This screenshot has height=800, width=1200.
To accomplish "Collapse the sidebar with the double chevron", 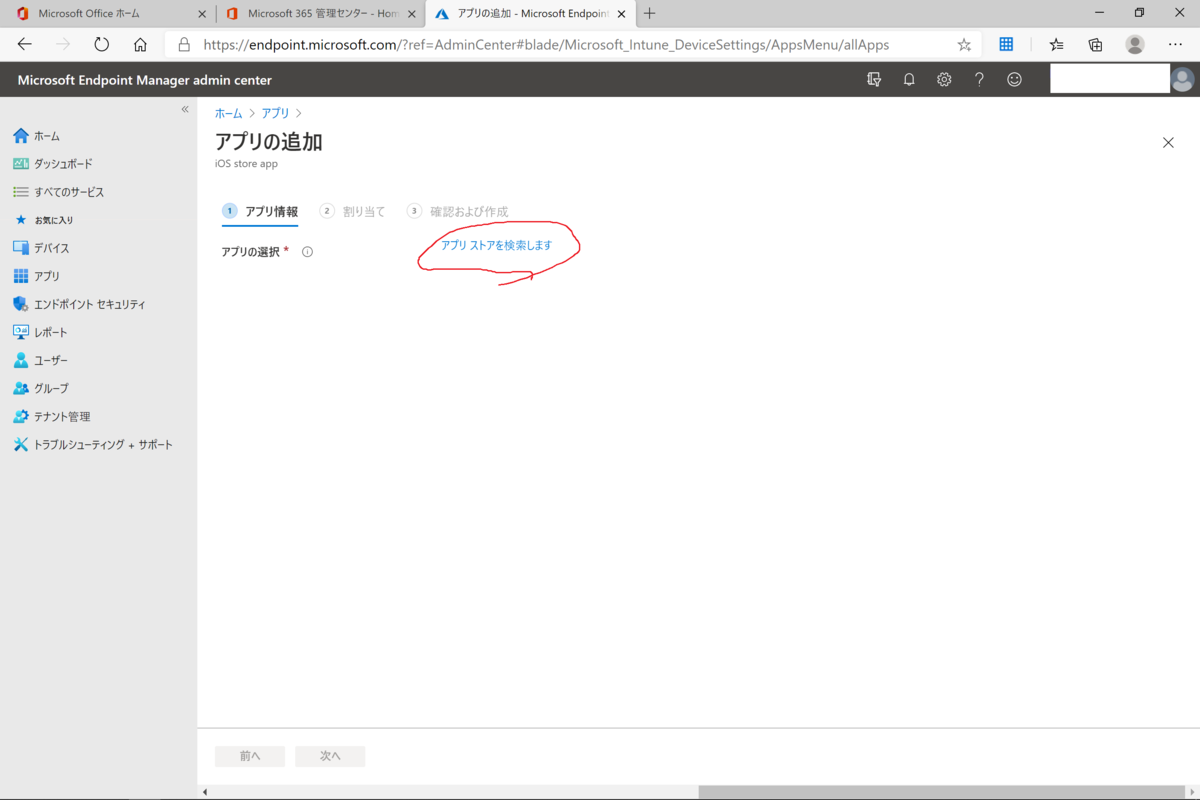I will [x=184, y=108].
